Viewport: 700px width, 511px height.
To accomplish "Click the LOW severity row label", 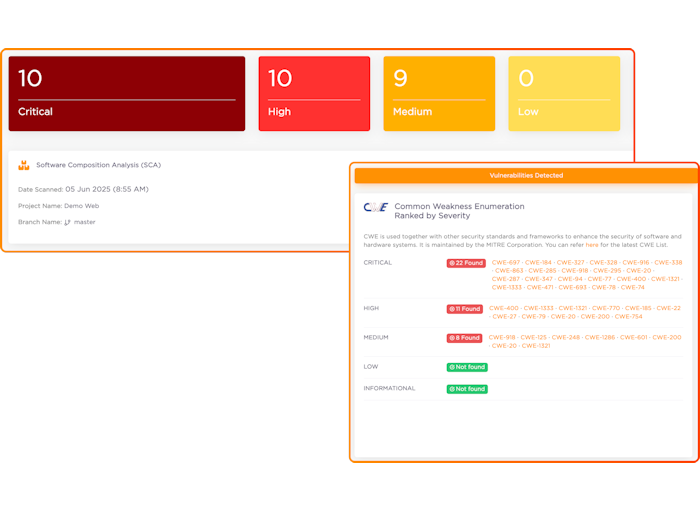I will click(371, 367).
